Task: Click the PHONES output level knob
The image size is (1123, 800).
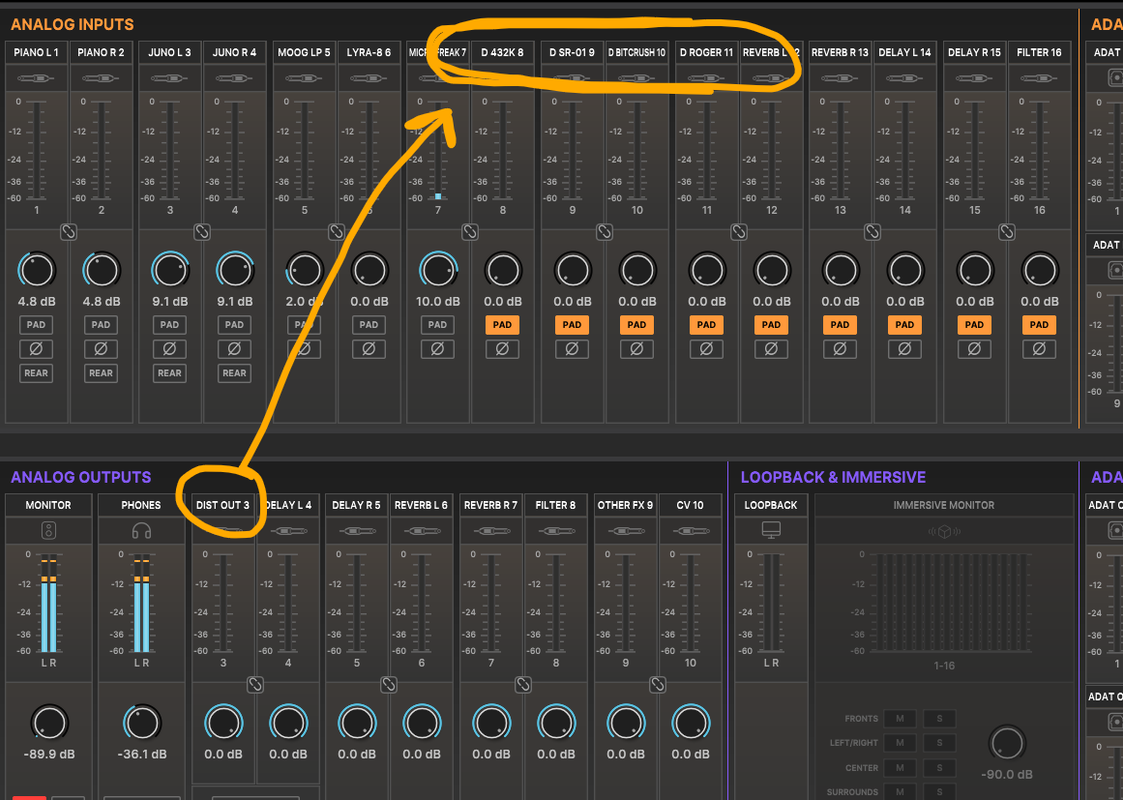Action: 142,723
